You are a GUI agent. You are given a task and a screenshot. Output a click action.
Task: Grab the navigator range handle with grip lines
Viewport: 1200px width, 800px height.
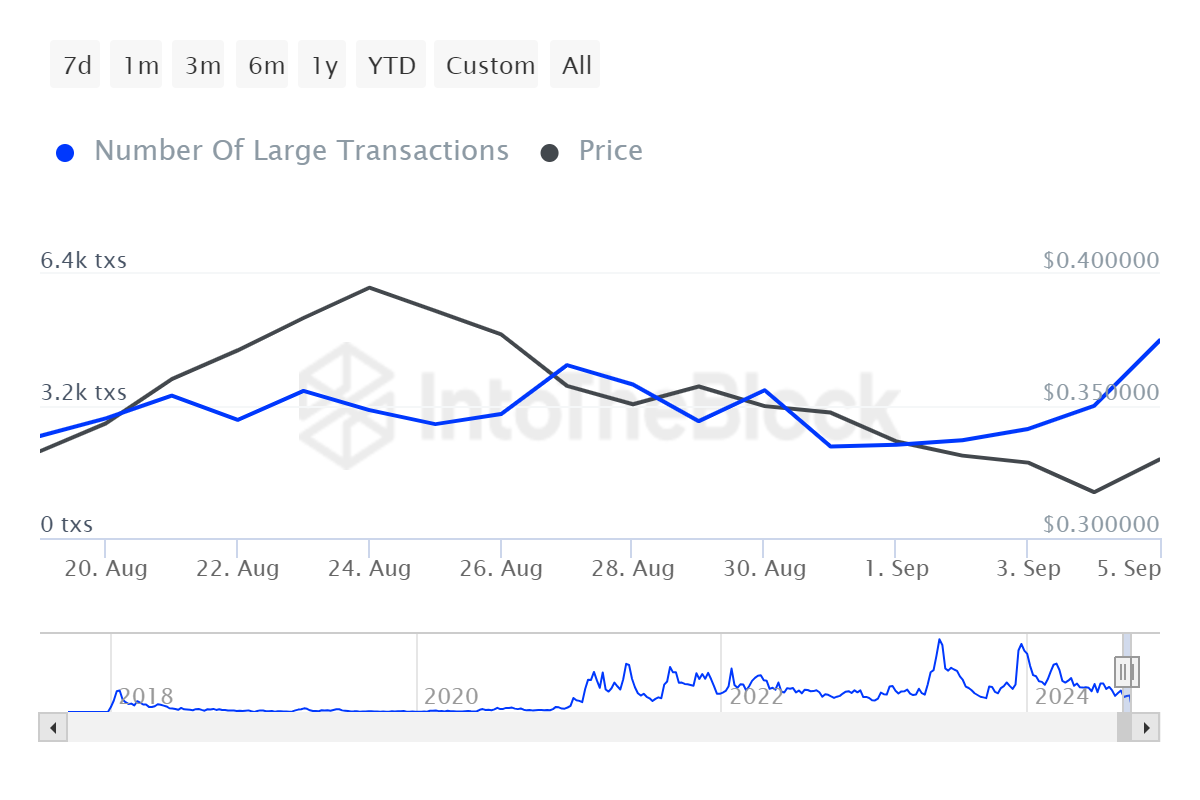pyautogui.click(x=1127, y=671)
